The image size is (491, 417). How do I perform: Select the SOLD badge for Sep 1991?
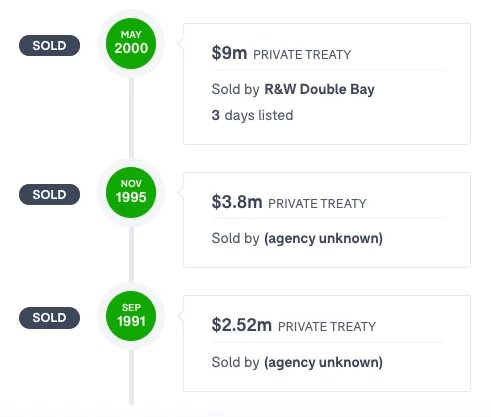click(x=49, y=318)
